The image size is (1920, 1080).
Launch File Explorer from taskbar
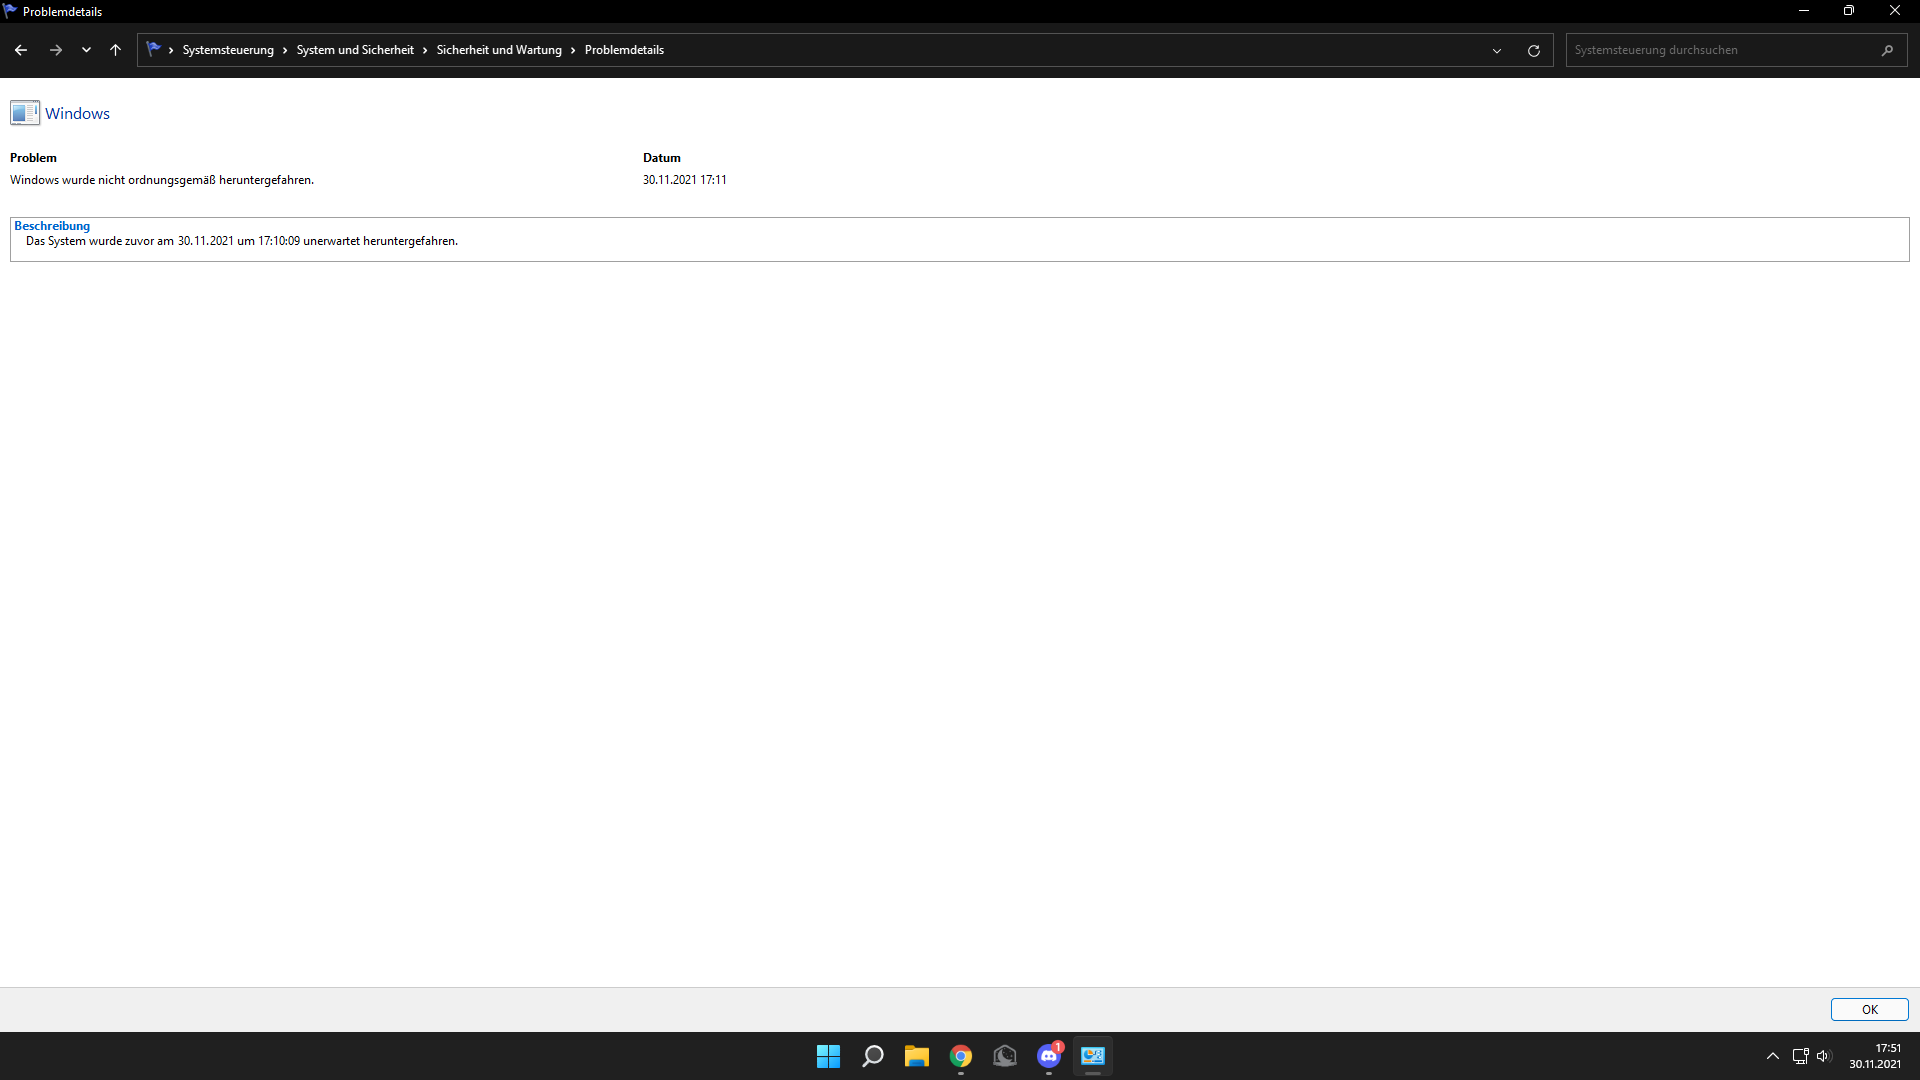(x=916, y=1056)
